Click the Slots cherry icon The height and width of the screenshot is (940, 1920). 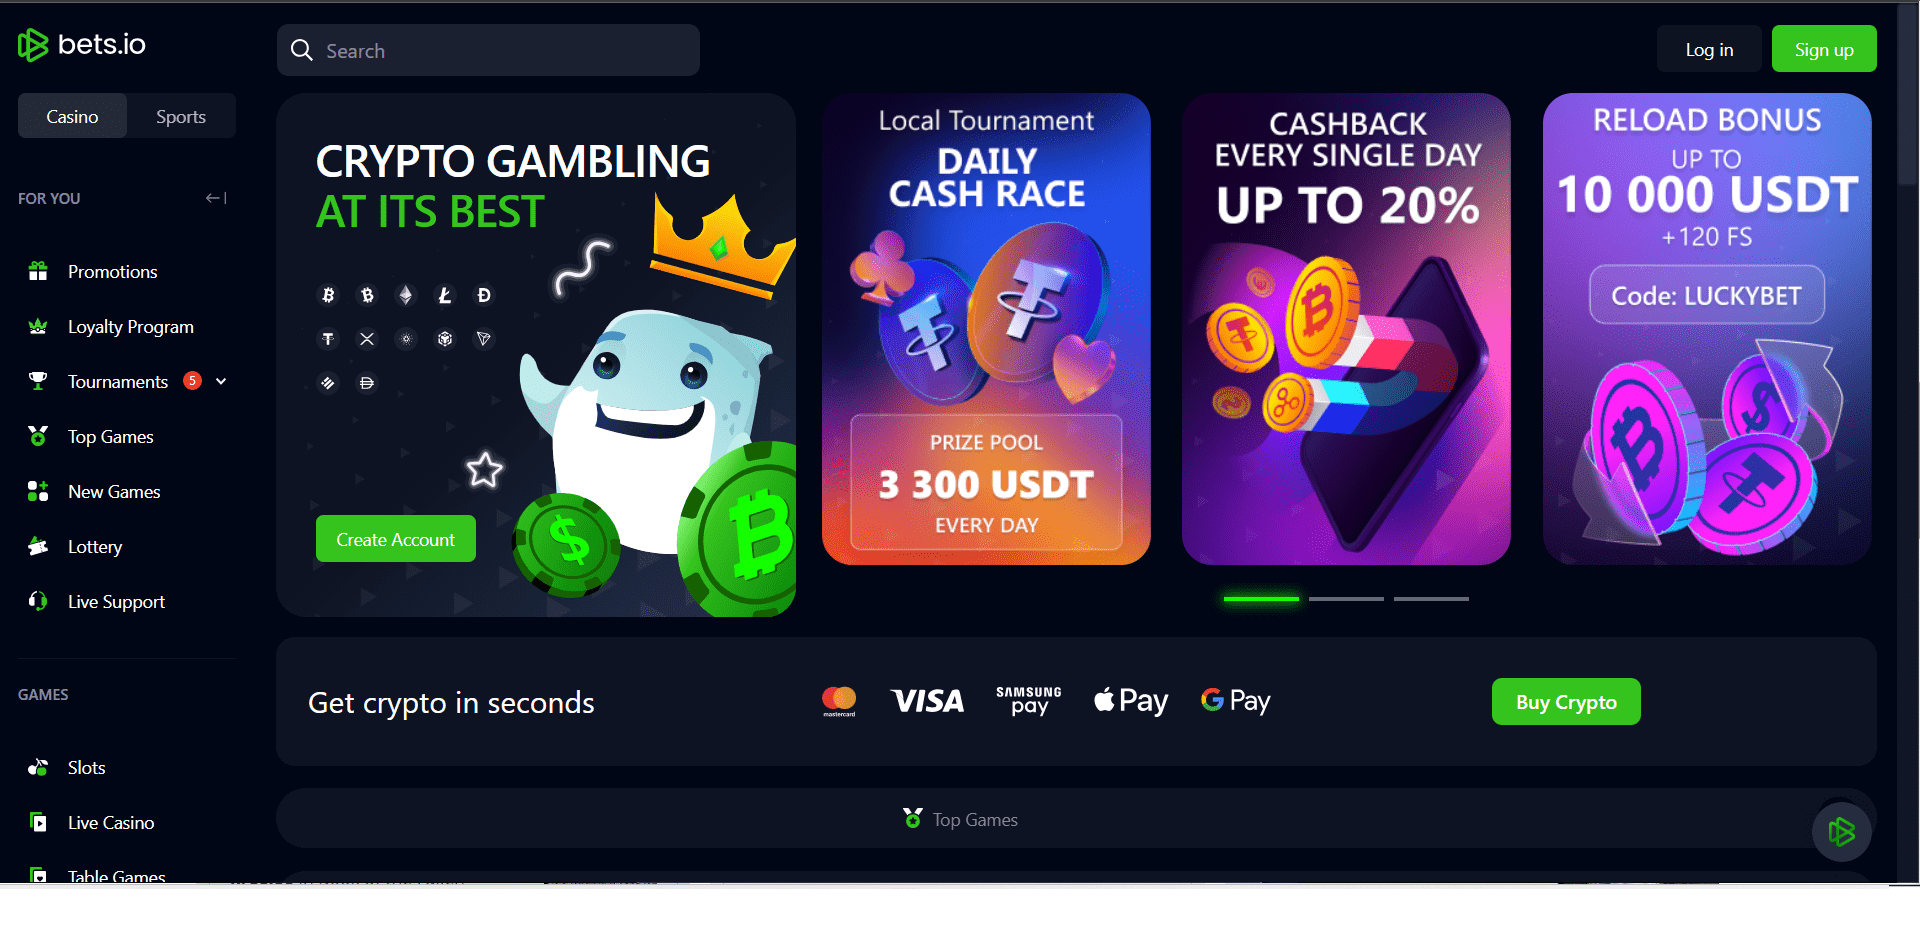(x=38, y=767)
